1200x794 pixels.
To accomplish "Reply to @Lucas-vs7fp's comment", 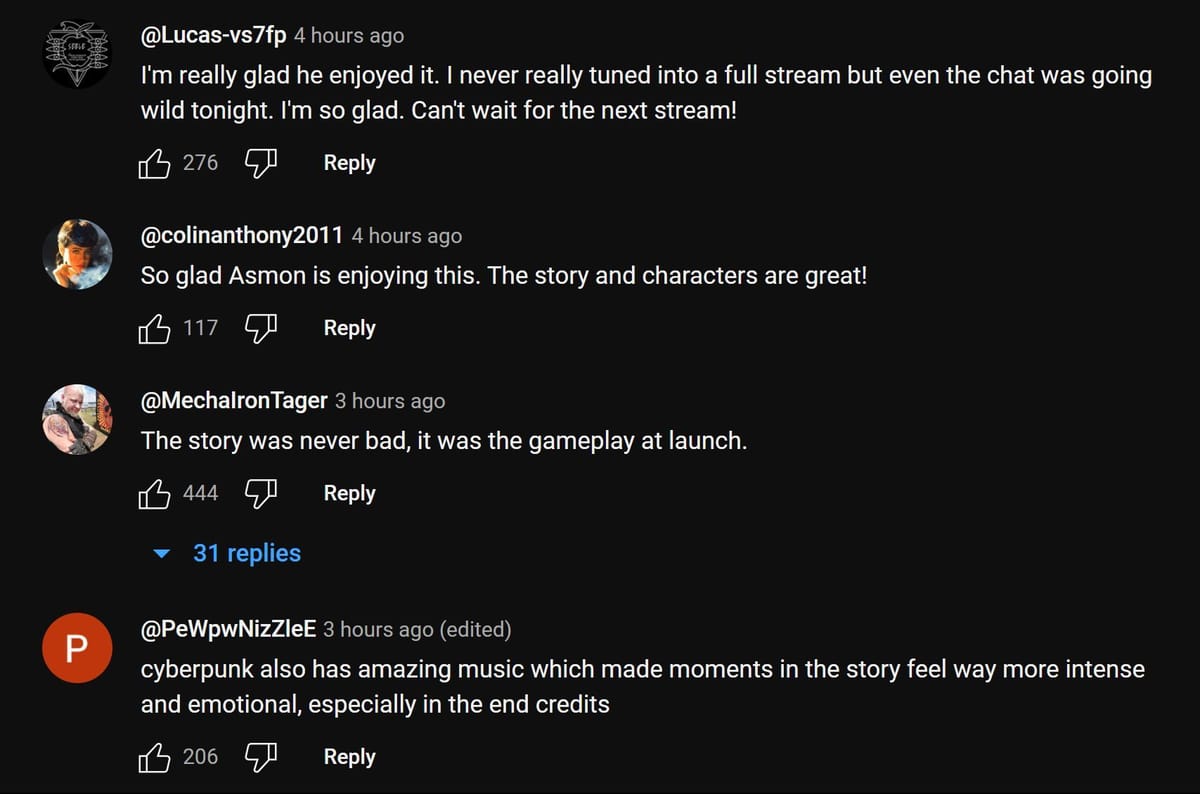I will [x=348, y=163].
